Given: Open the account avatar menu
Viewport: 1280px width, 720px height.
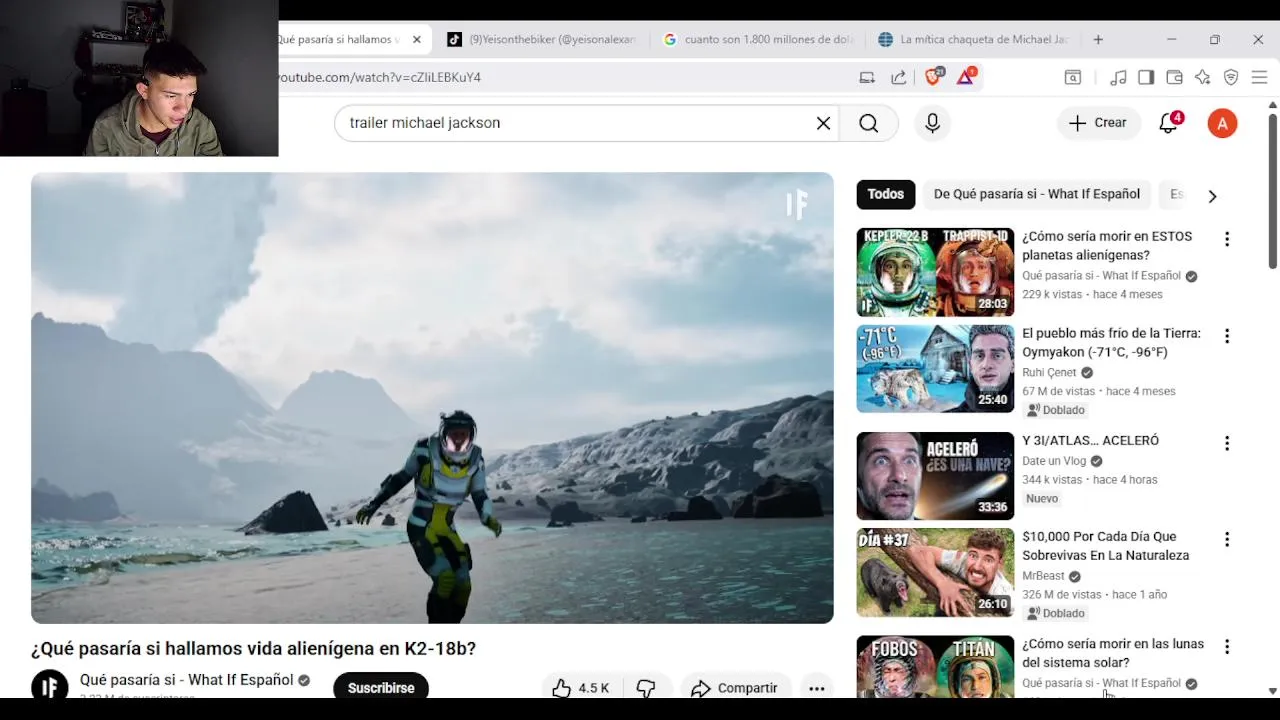Looking at the screenshot, I should pyautogui.click(x=1222, y=123).
